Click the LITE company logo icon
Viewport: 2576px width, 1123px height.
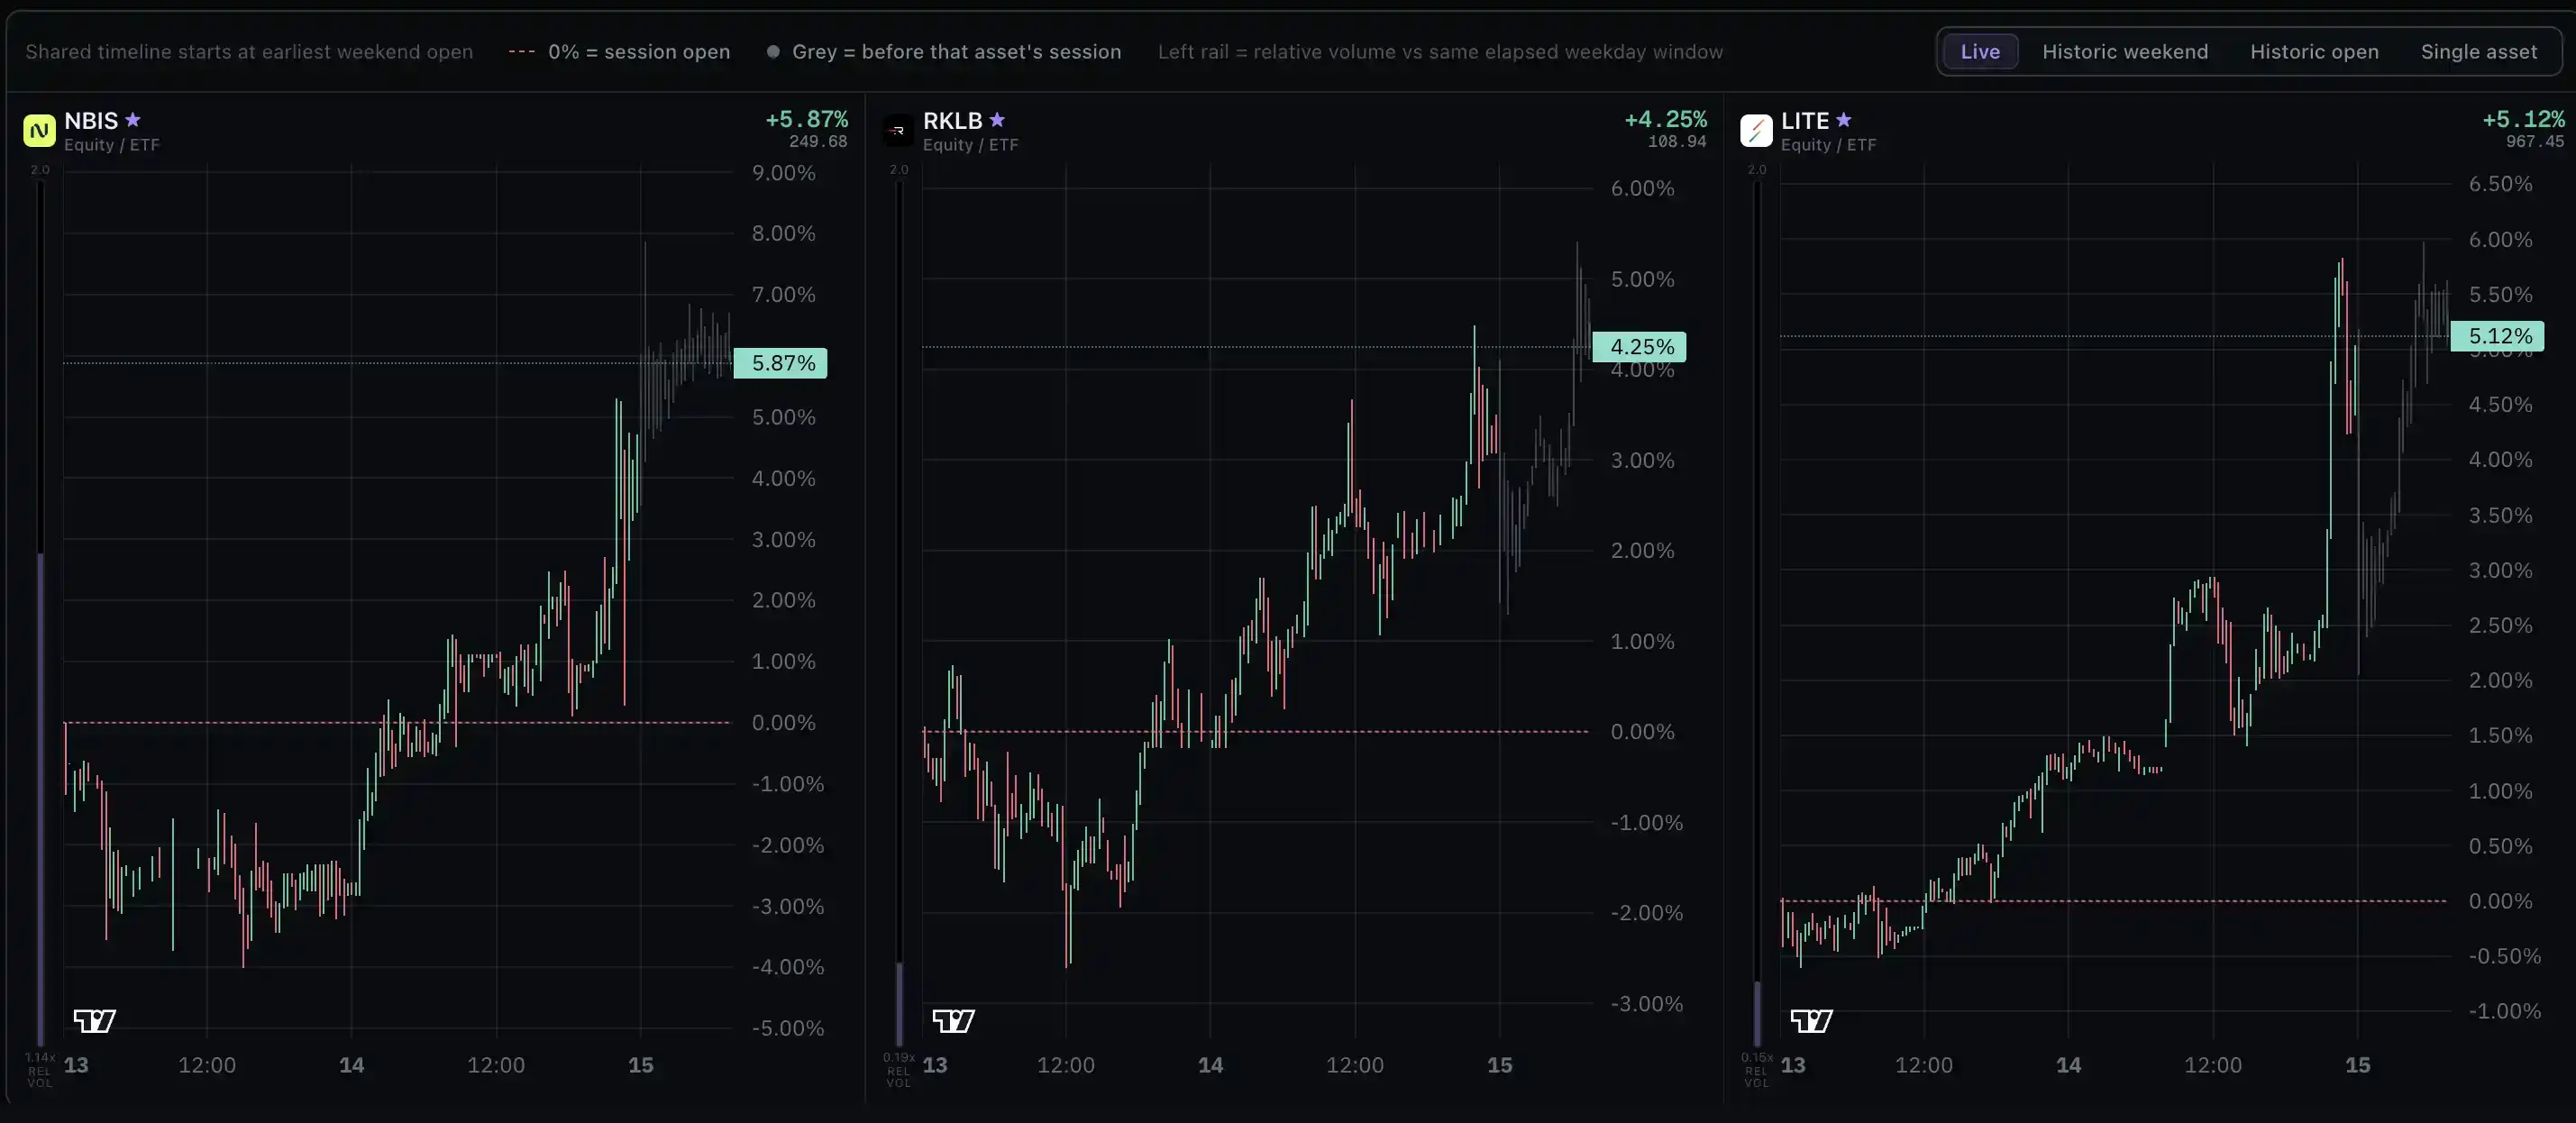click(x=1756, y=131)
